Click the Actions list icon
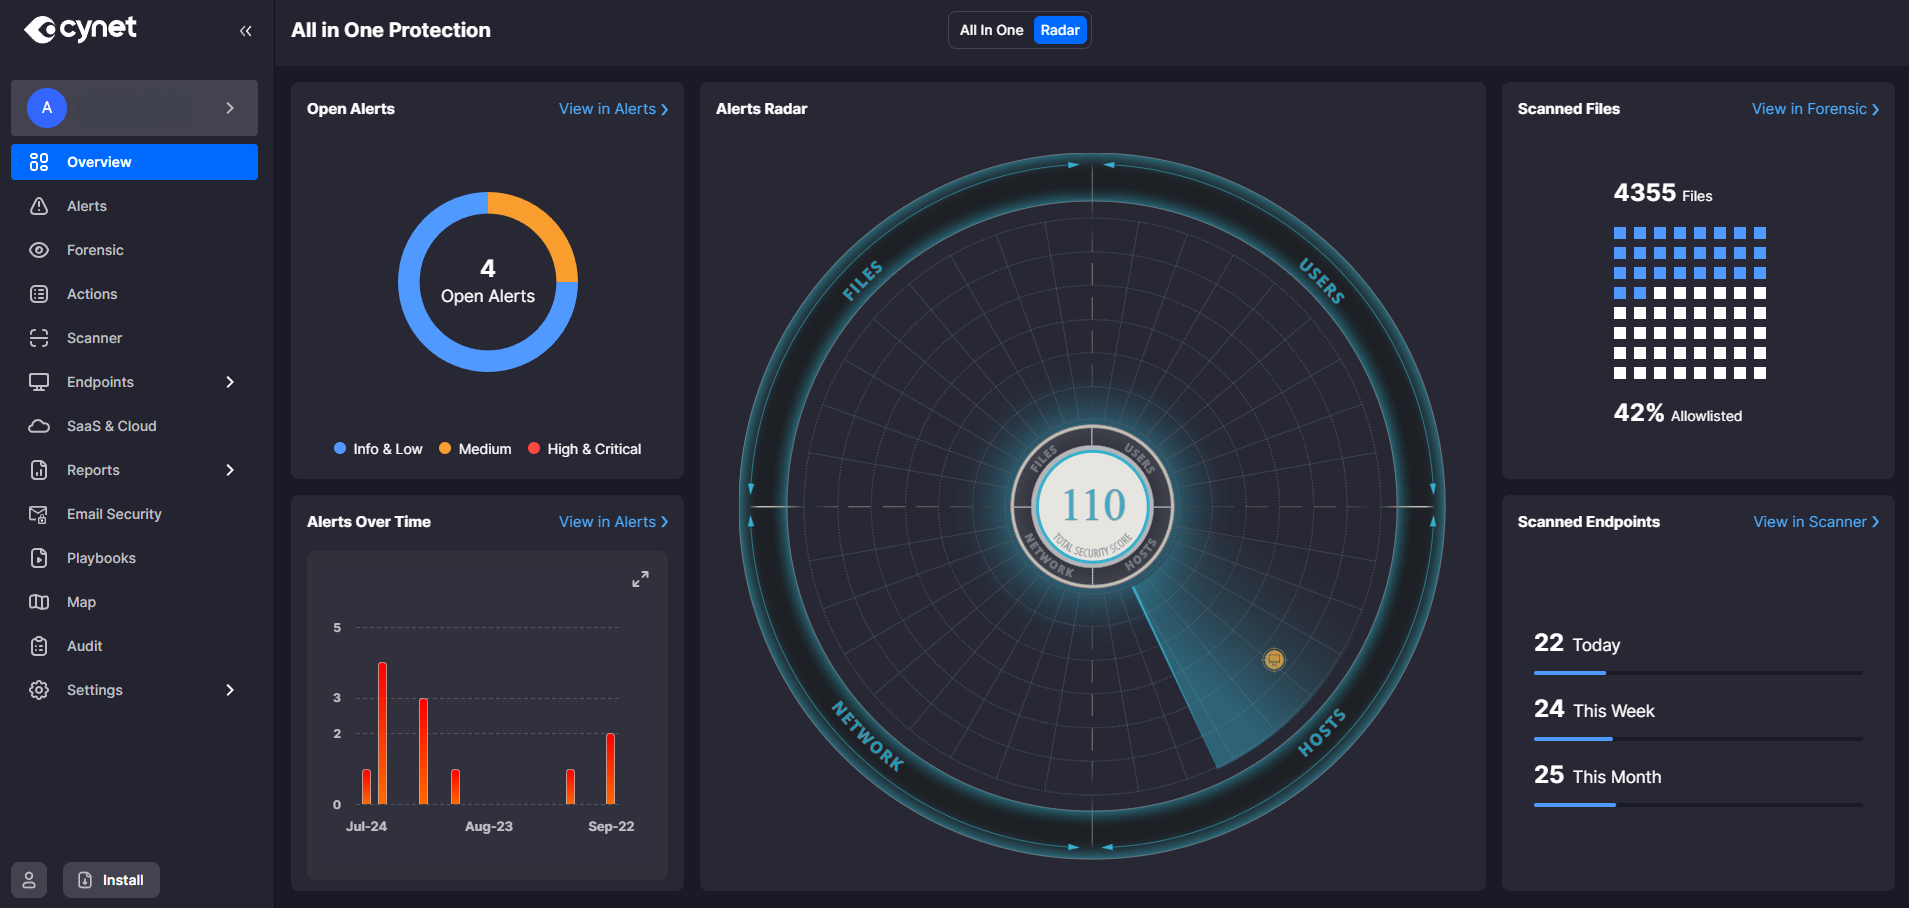The height and width of the screenshot is (908, 1909). [39, 294]
